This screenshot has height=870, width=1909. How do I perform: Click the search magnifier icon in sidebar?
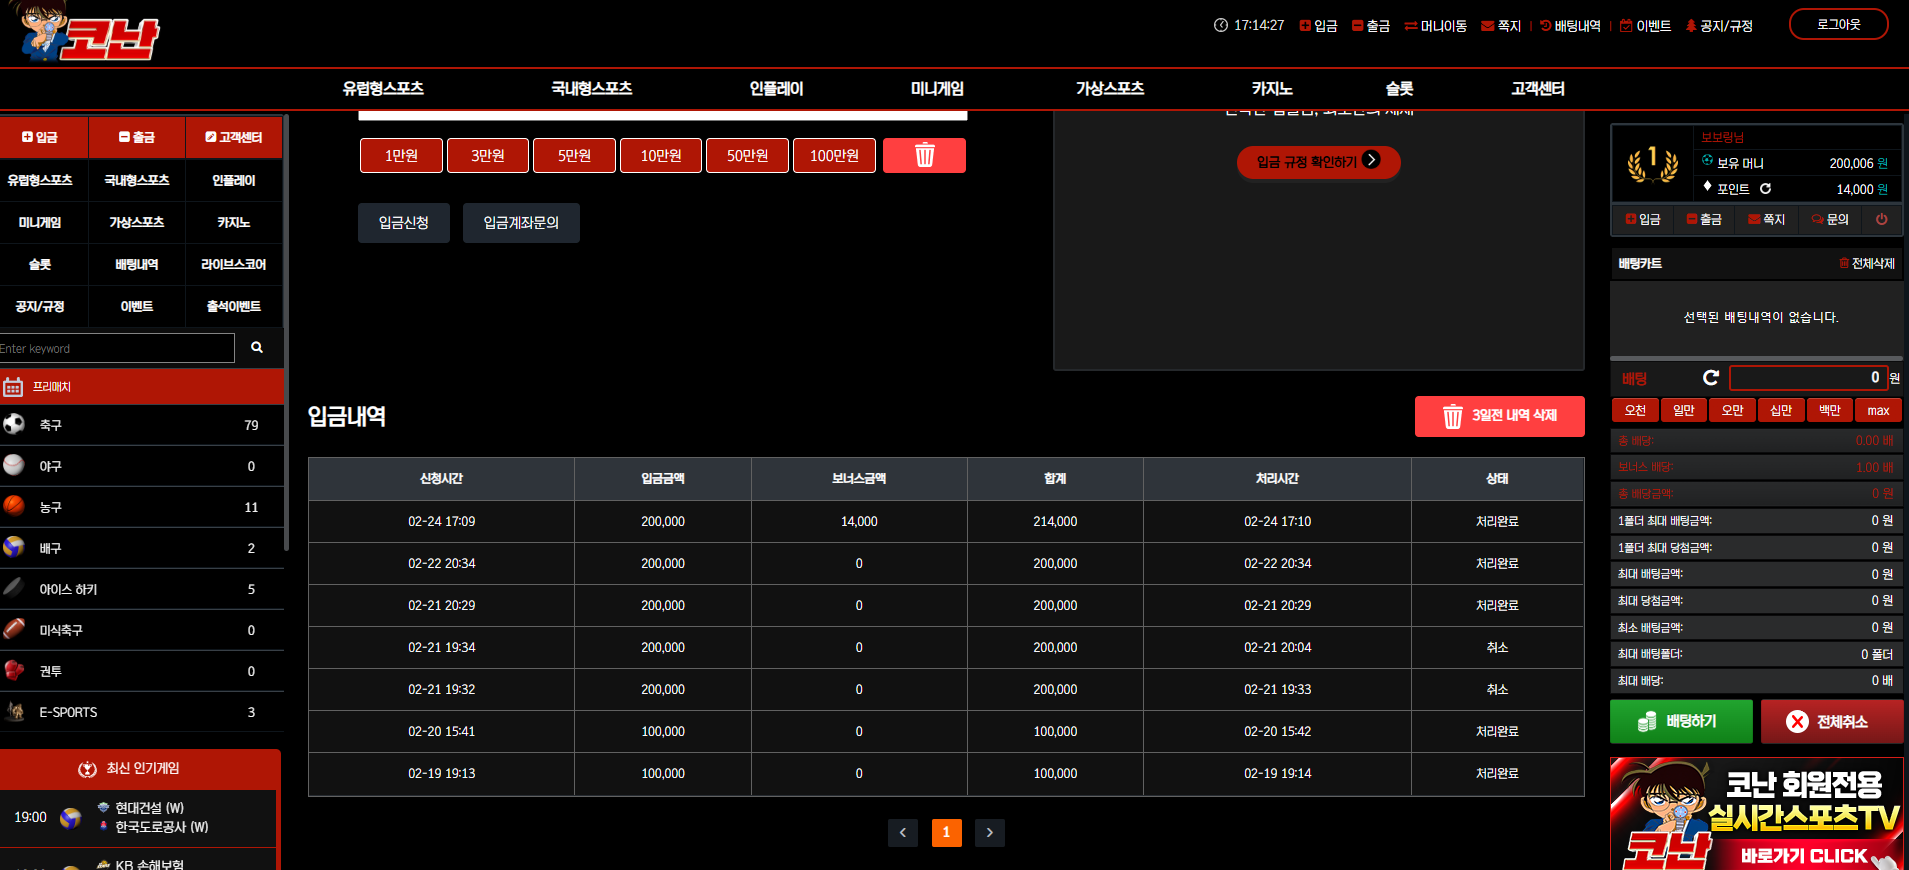[257, 348]
